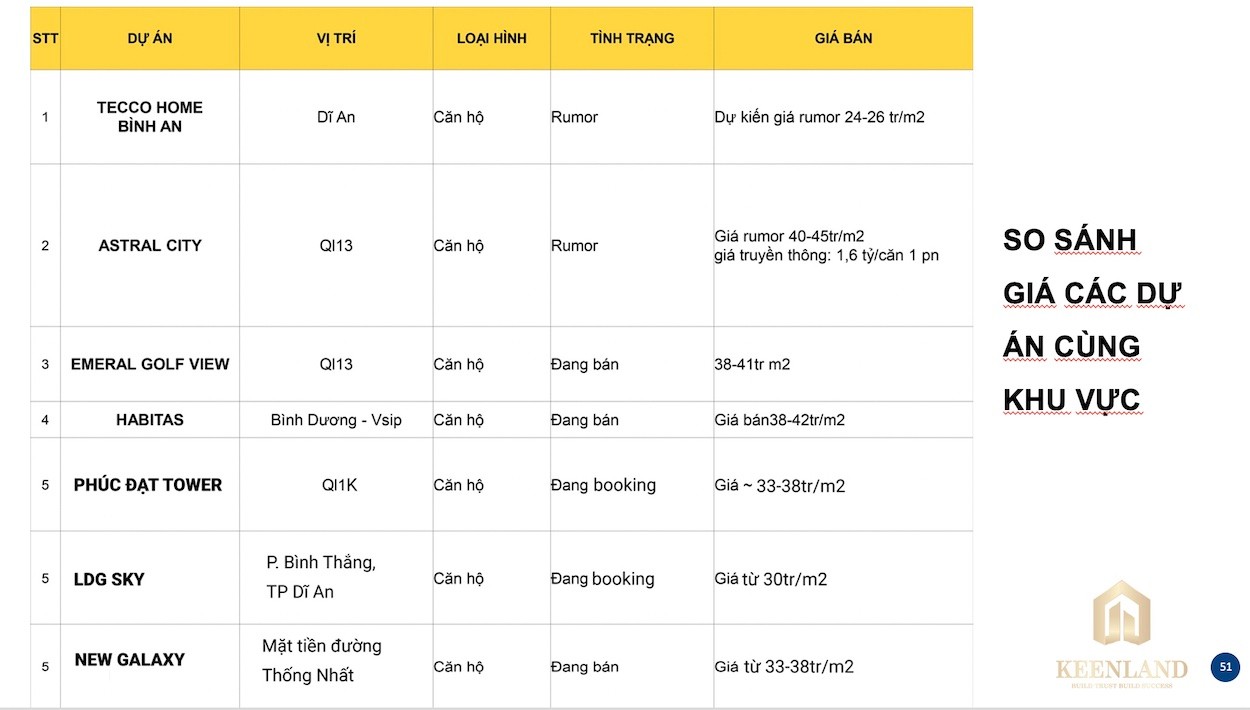The width and height of the screenshot is (1250, 710).
Task: Click the Keenland gold building logo
Action: [x=1121, y=615]
